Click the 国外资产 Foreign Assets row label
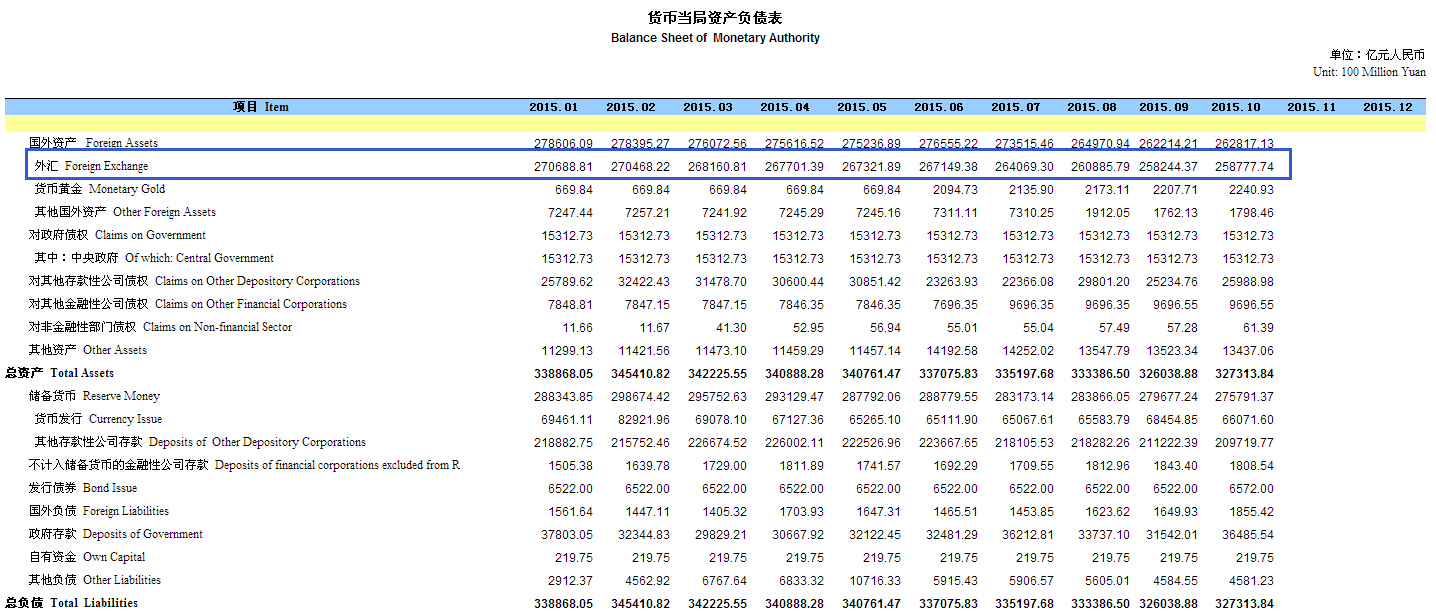Image resolution: width=1436 pixels, height=615 pixels. 93,143
